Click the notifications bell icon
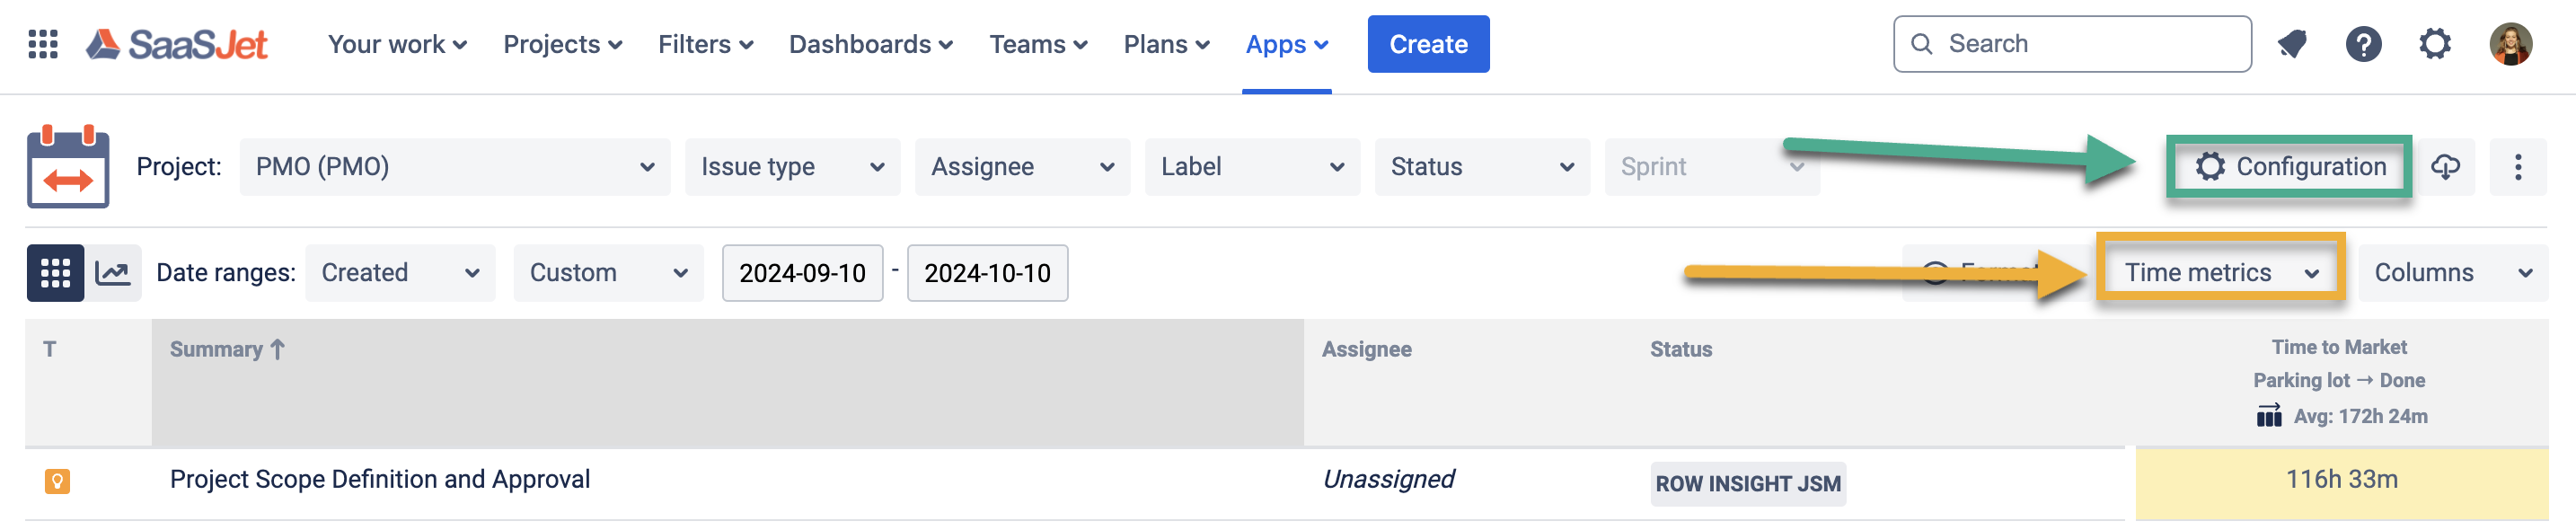 (2292, 44)
